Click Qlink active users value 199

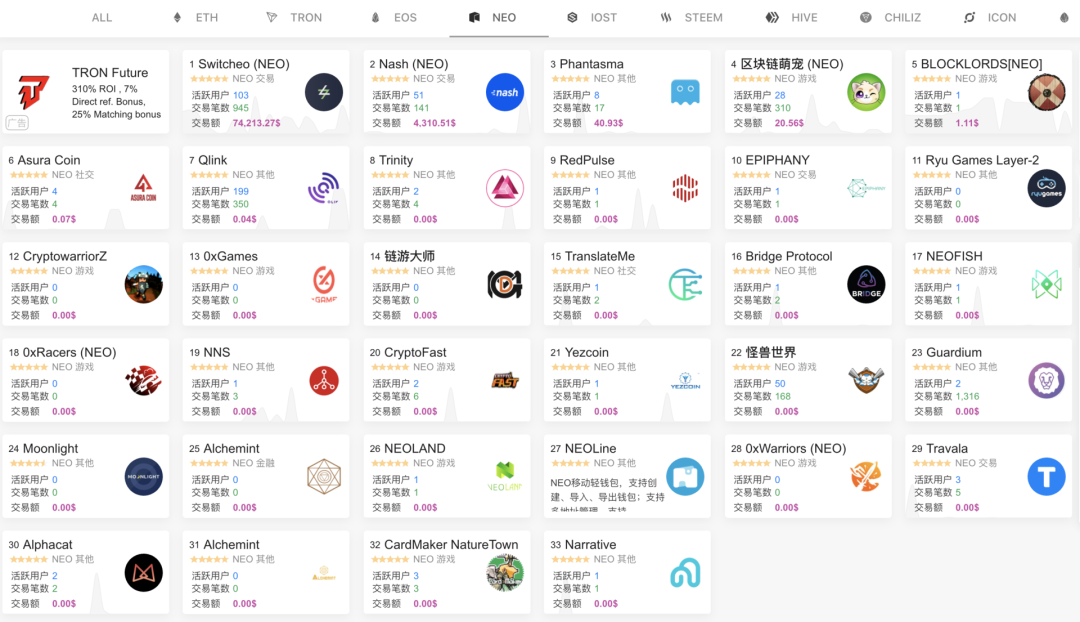click(x=241, y=191)
